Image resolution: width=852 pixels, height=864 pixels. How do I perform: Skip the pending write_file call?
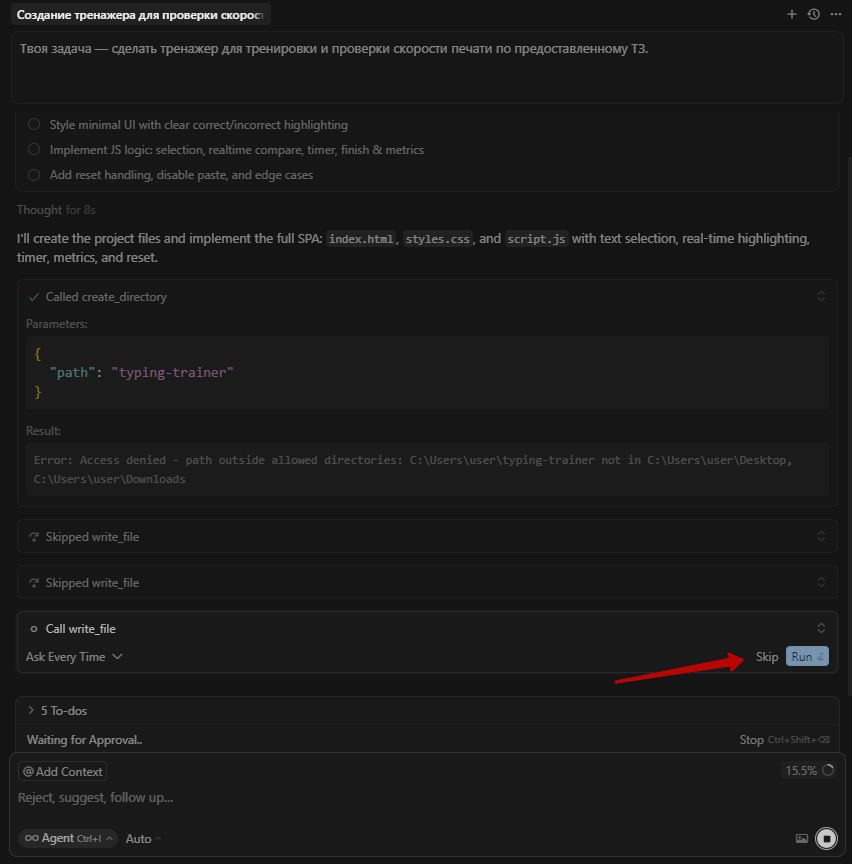point(767,657)
